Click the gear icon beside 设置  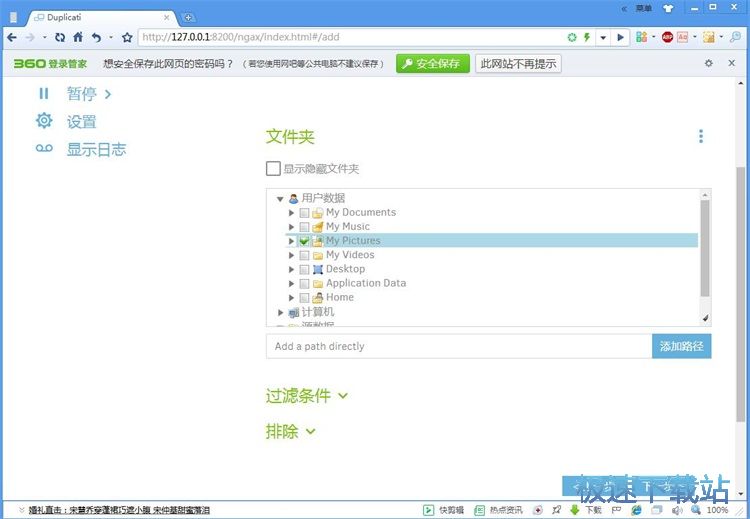click(x=44, y=121)
